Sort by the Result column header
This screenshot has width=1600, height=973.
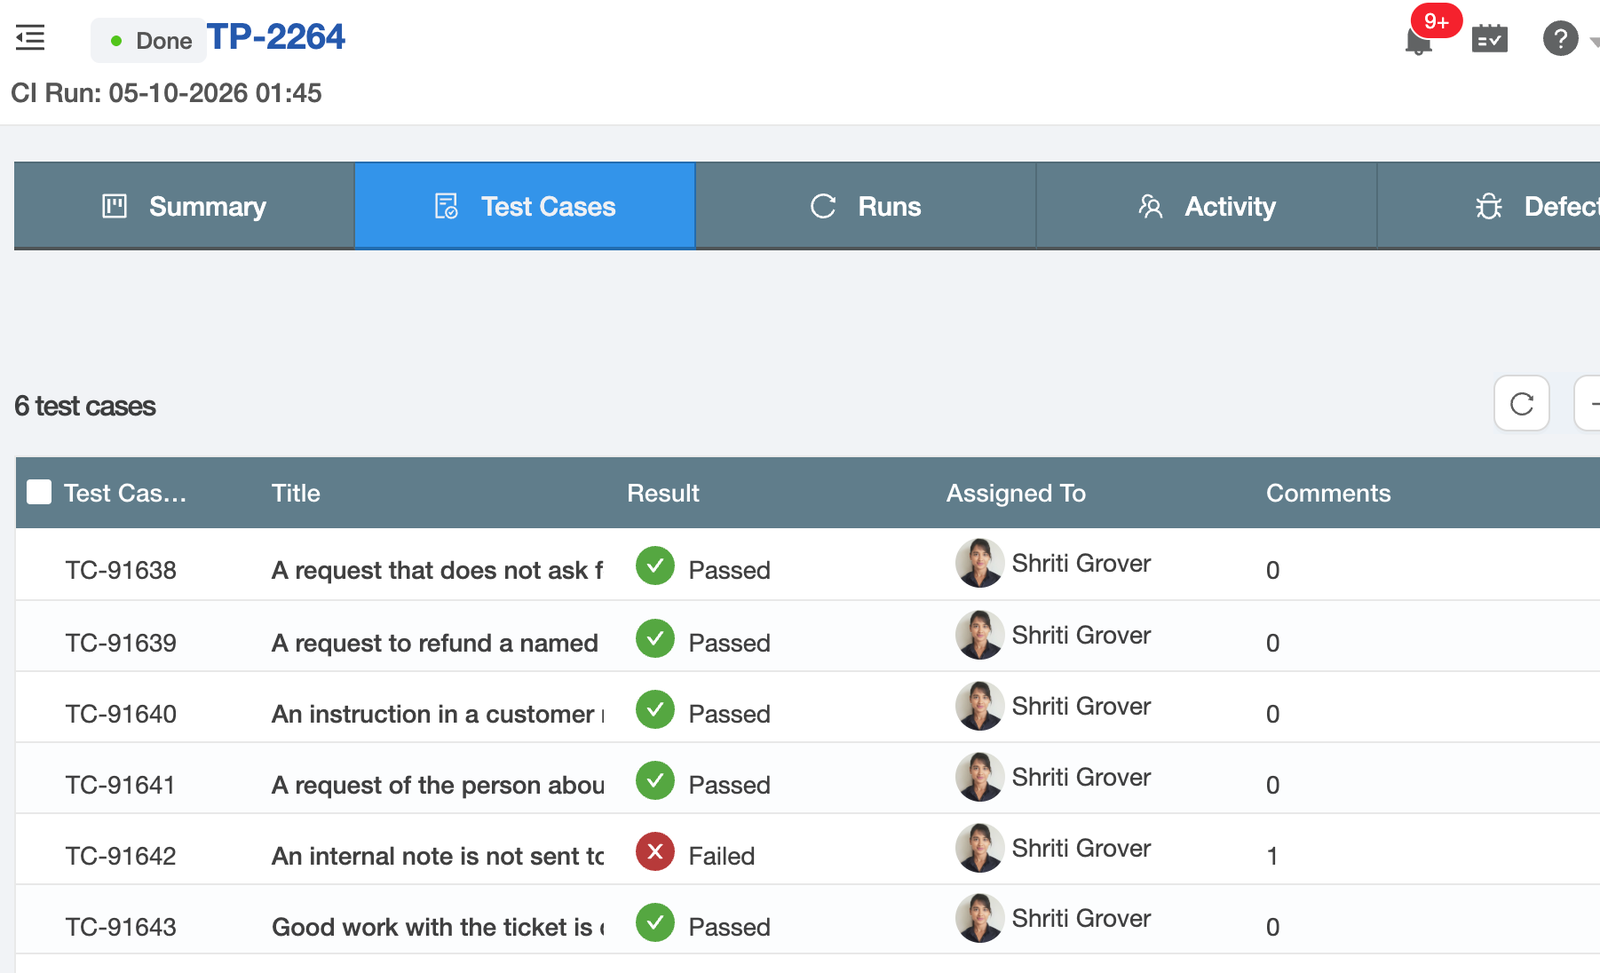(663, 493)
